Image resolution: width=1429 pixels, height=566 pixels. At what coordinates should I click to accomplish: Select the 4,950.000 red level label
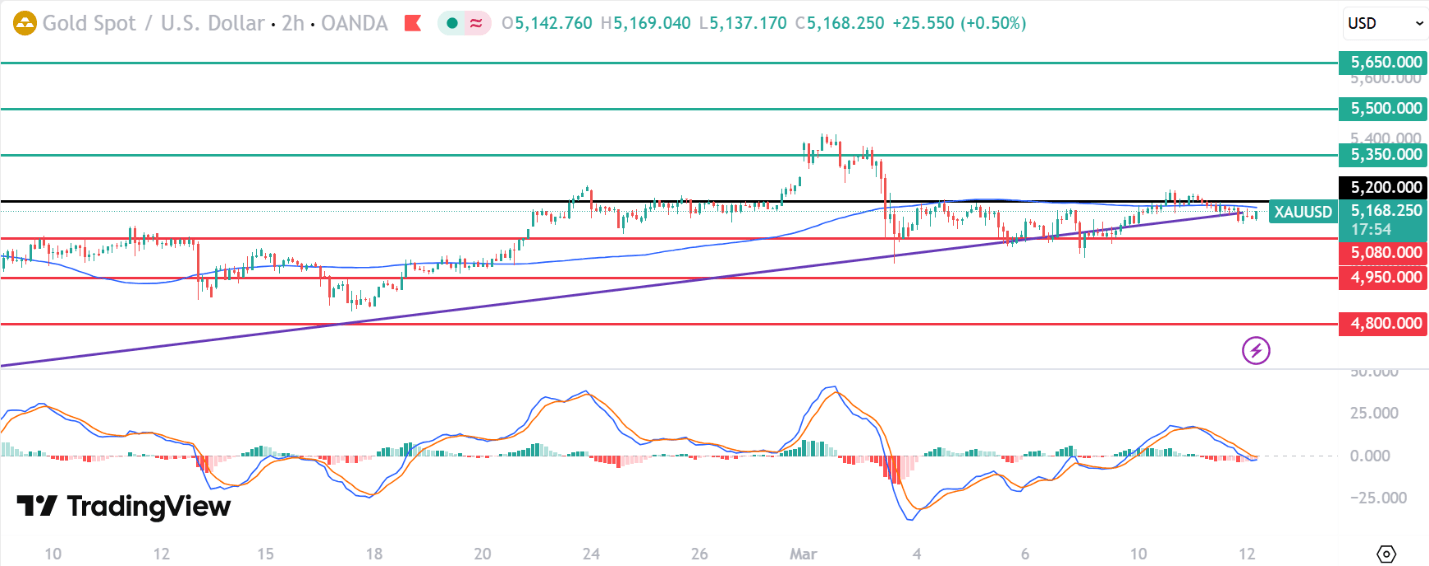pyautogui.click(x=1384, y=277)
